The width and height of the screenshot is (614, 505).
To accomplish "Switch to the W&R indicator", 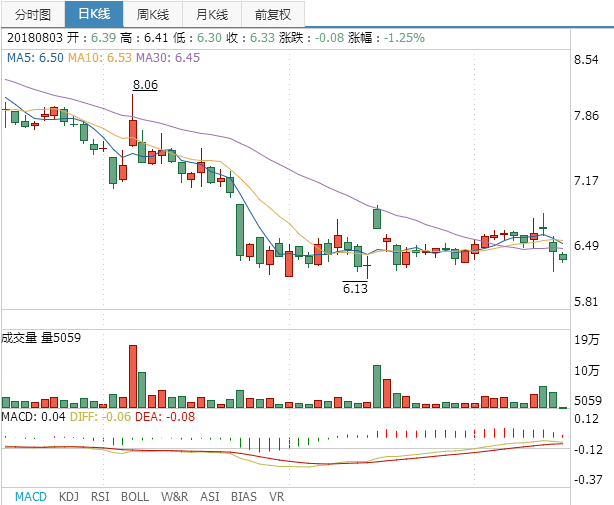I will point(174,497).
